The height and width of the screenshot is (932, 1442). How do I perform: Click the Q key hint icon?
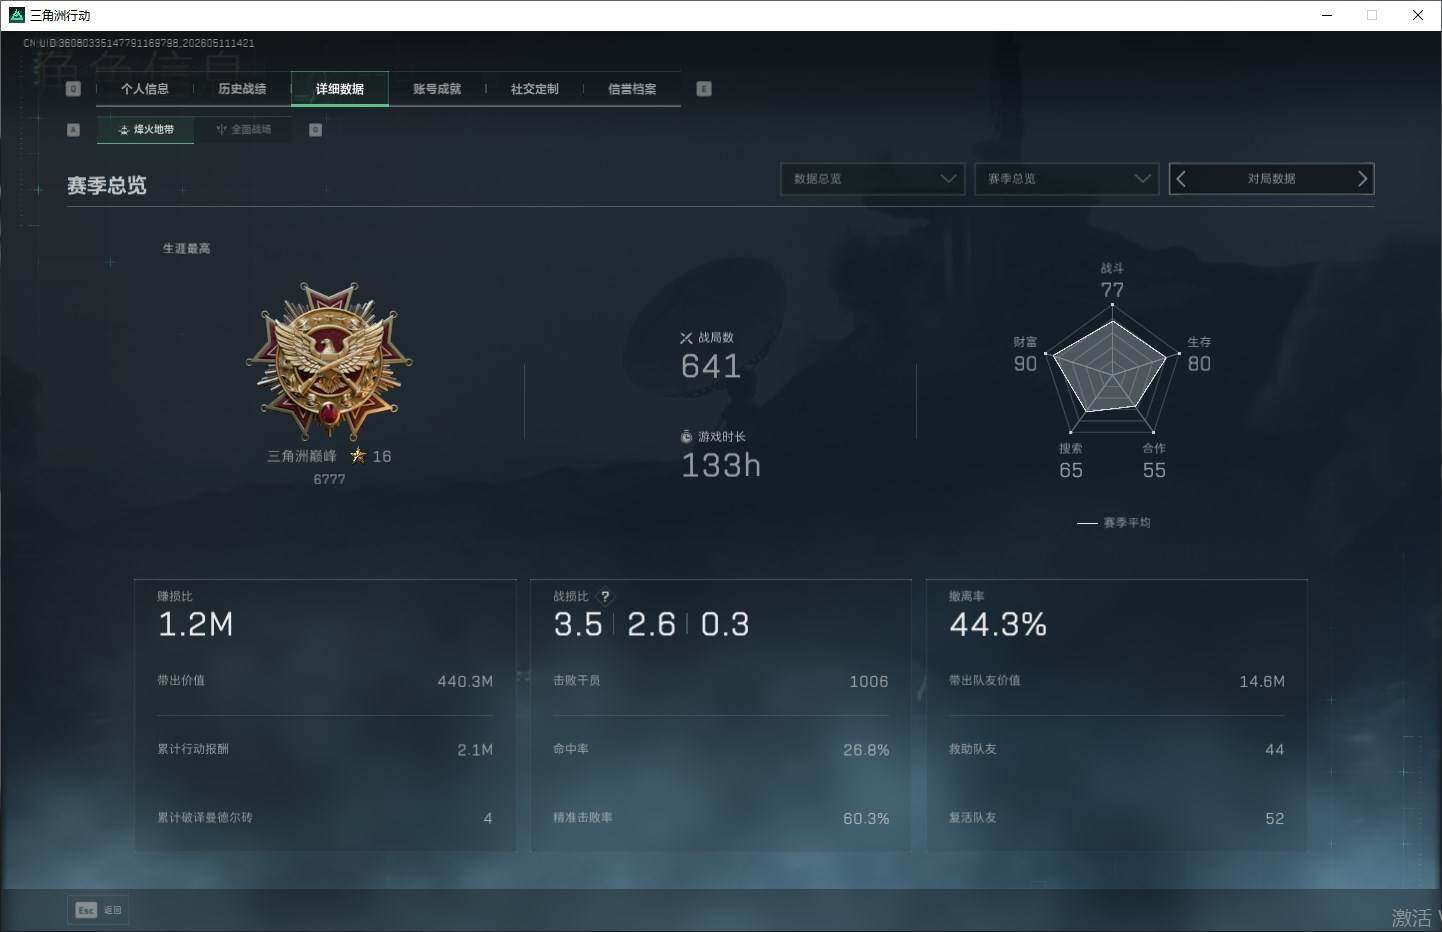point(73,89)
